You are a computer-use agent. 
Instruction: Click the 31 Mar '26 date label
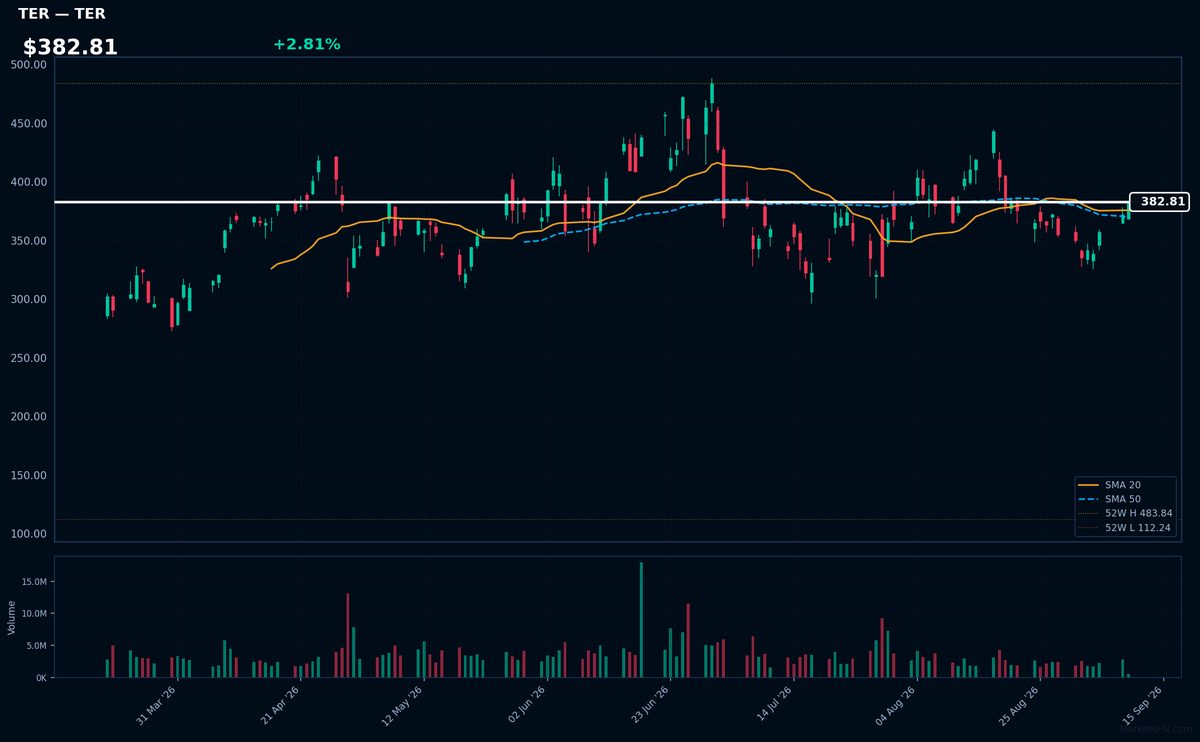[156, 706]
